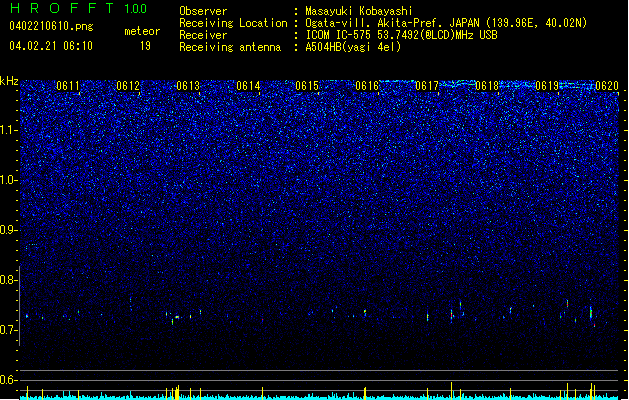Click the 0.6 kHz axis label
Image resolution: width=629 pixels, height=400 pixels.
click(8, 380)
